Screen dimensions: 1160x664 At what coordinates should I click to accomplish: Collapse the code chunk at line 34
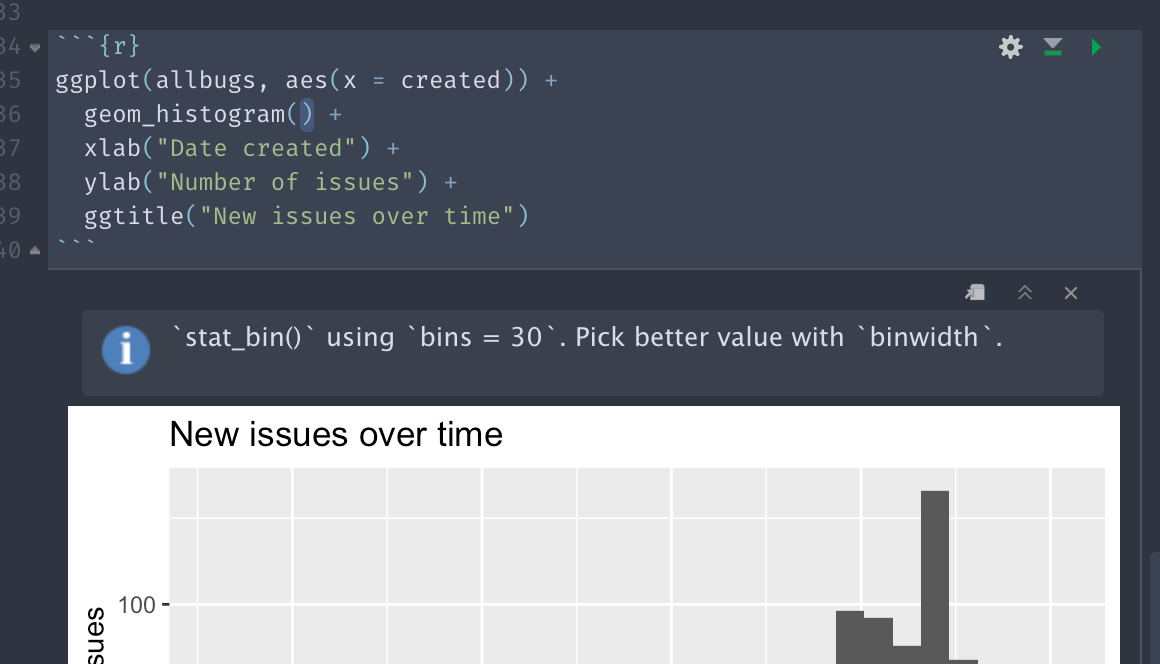pos(36,46)
